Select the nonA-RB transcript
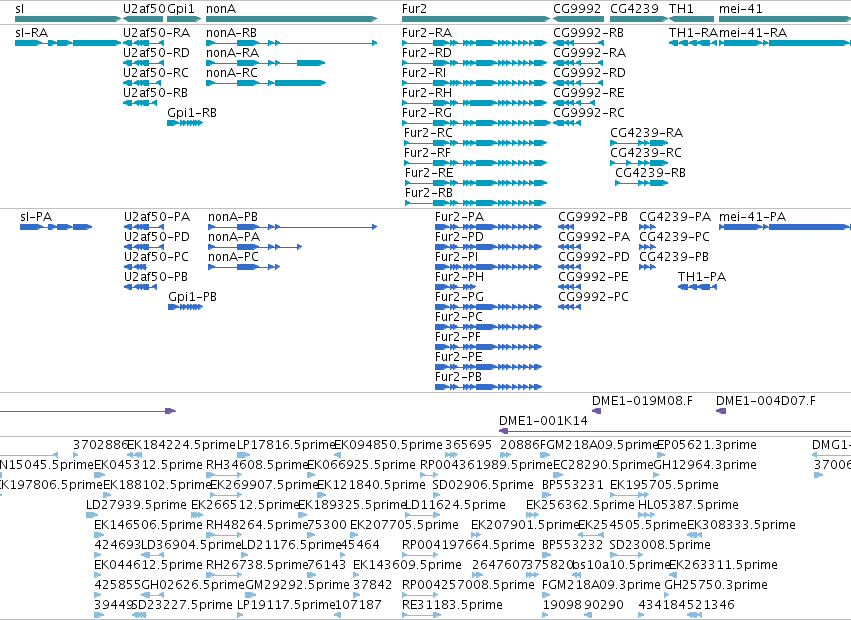 point(232,33)
